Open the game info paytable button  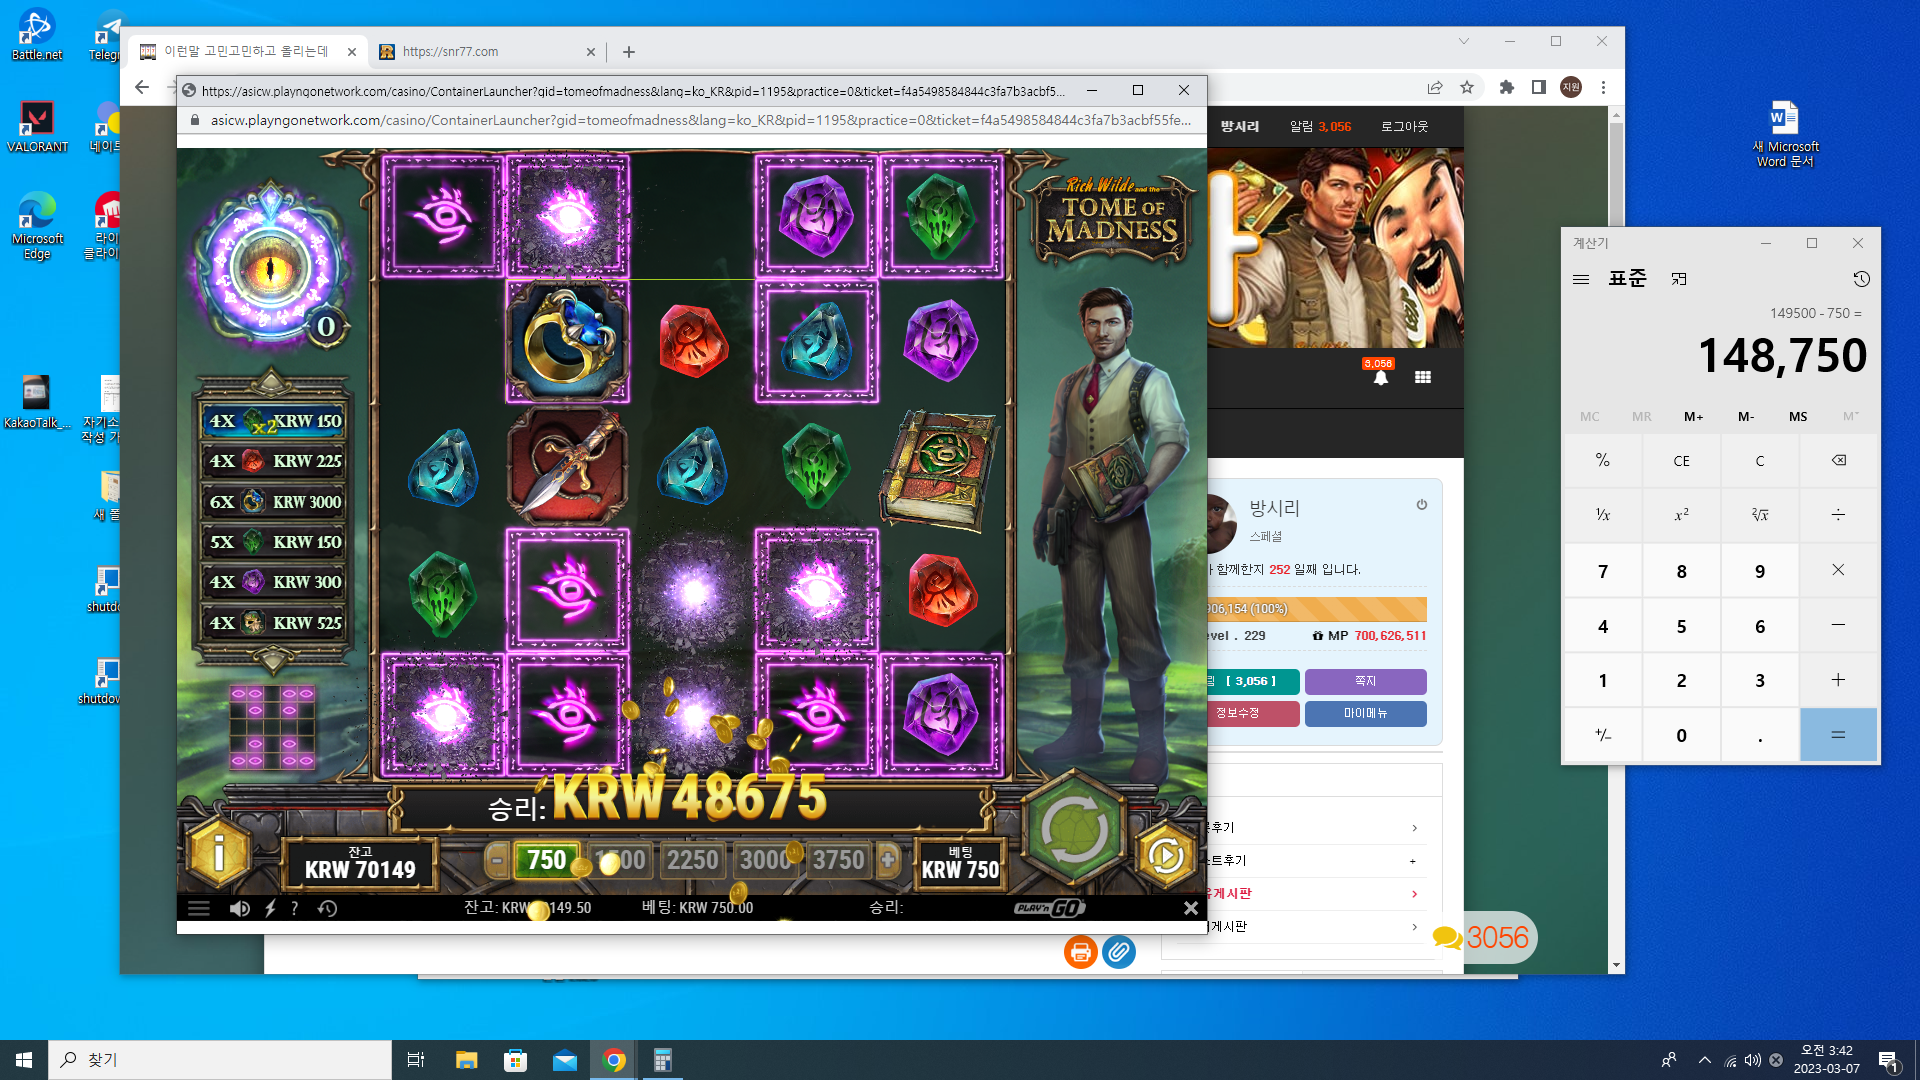[x=219, y=853]
